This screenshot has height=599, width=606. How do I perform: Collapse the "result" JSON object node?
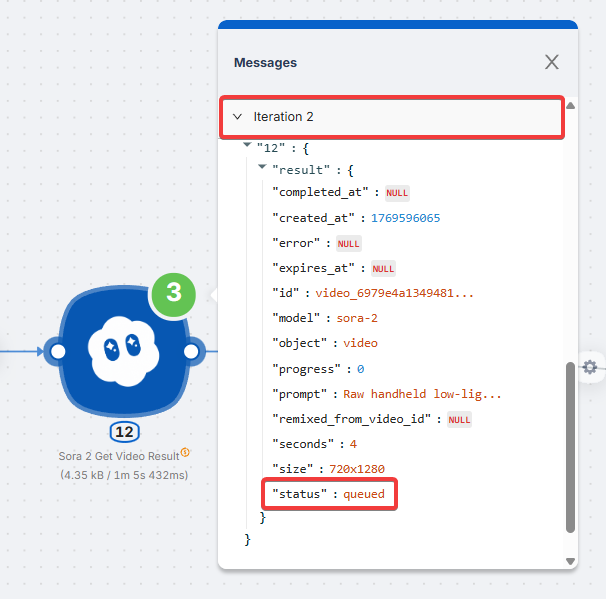(x=262, y=168)
